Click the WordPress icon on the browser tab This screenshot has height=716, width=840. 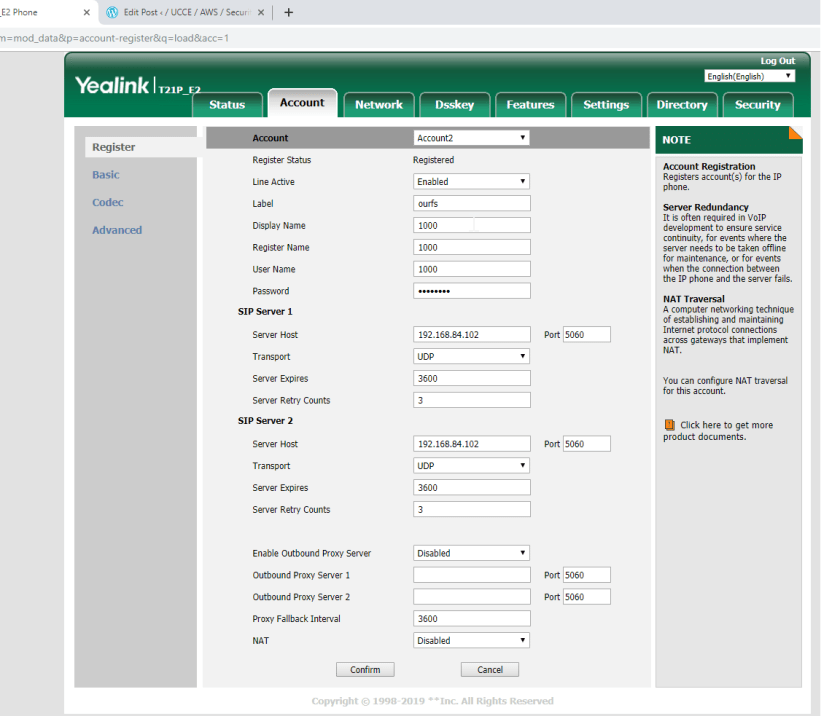(110, 14)
